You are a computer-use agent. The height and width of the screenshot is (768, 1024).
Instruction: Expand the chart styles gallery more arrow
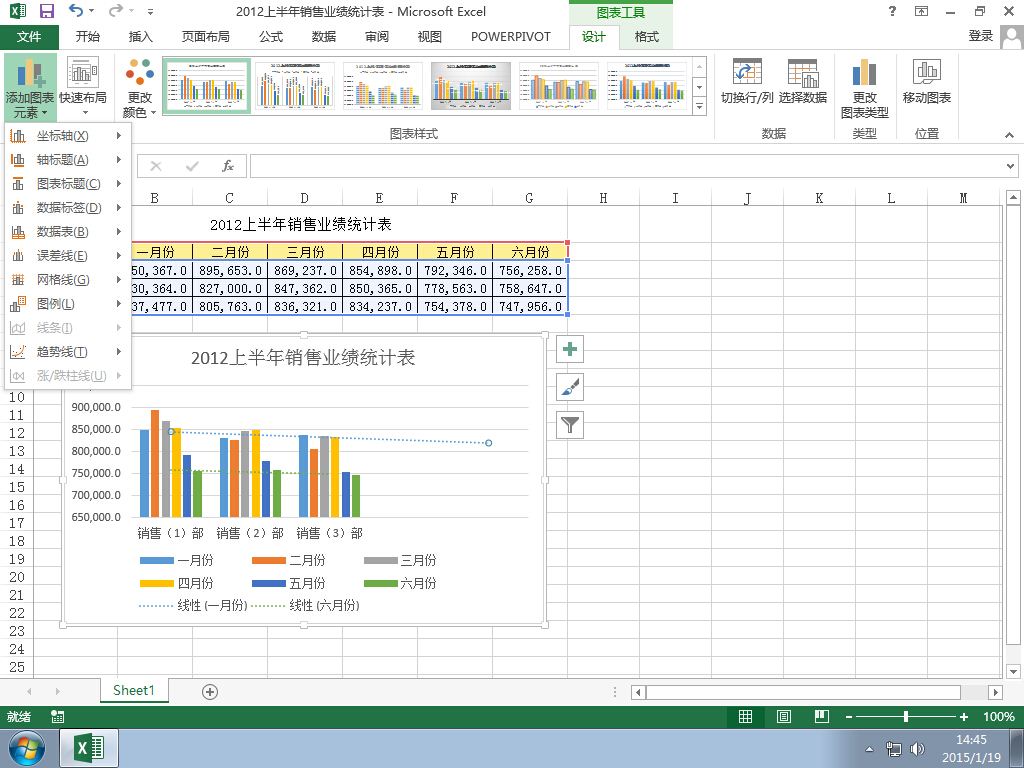[699, 105]
